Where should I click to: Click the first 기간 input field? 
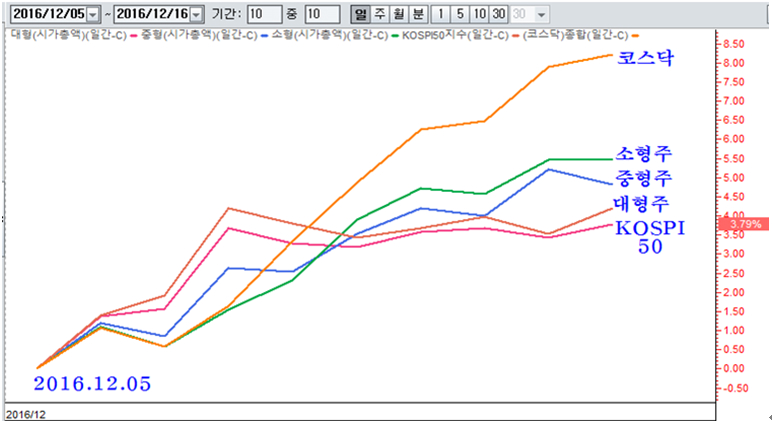pos(264,14)
